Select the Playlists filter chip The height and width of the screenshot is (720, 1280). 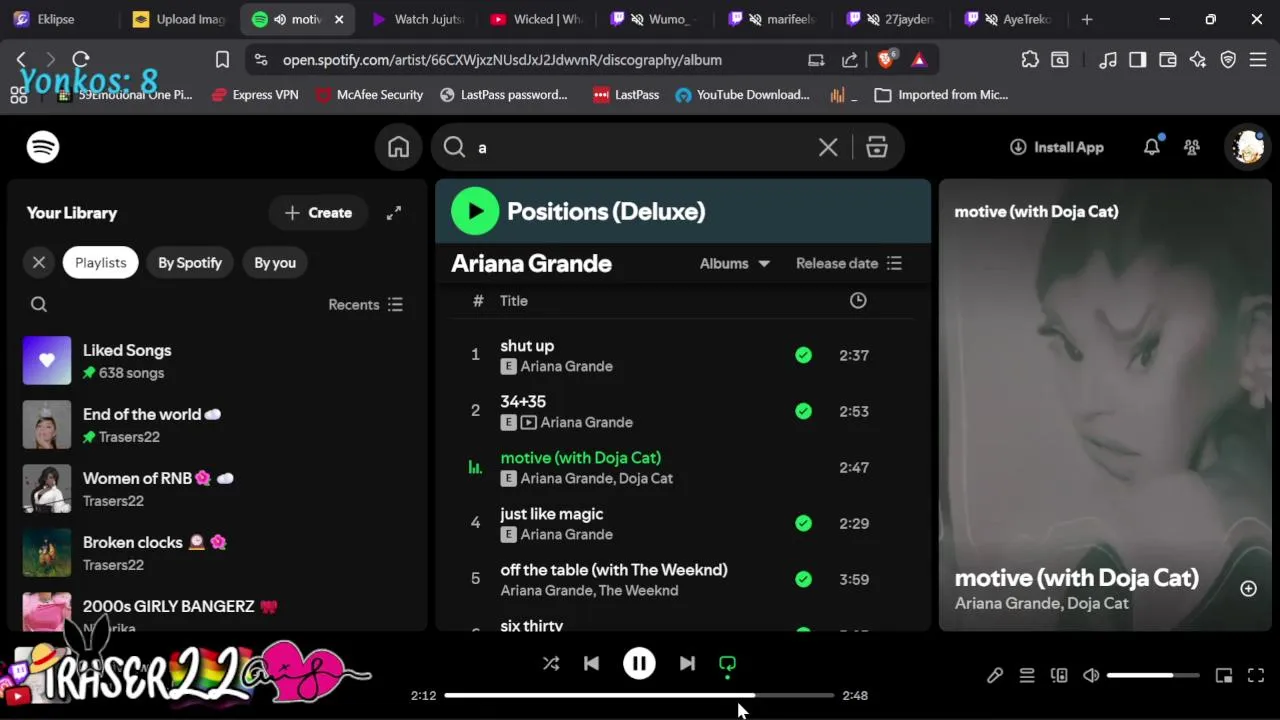[101, 263]
